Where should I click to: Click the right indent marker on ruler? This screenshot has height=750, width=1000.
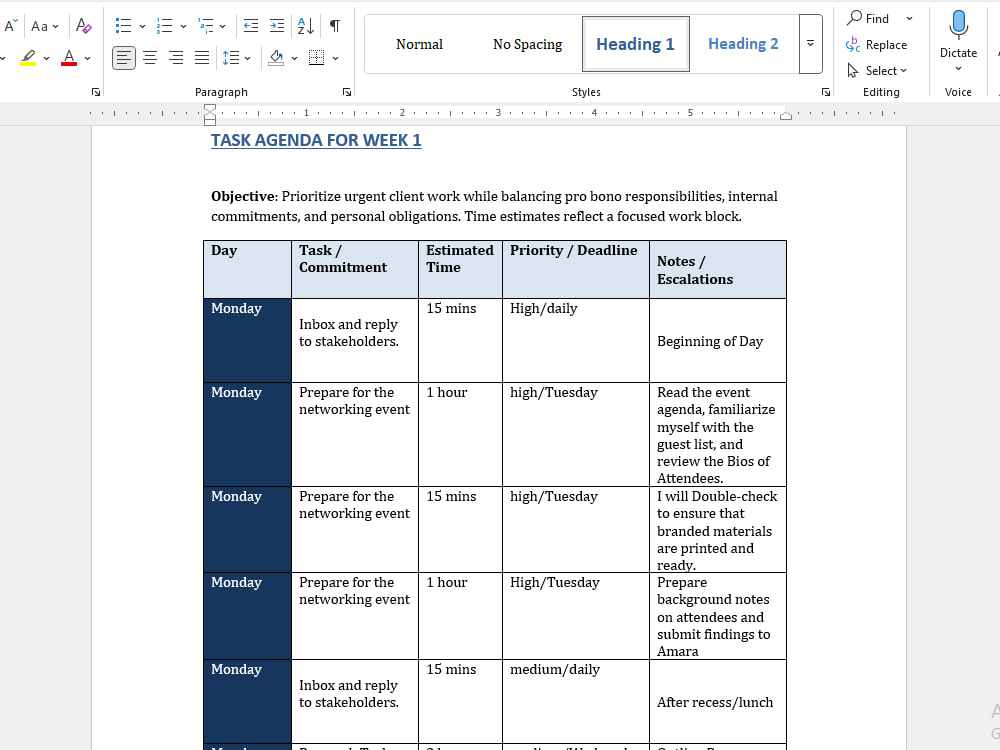786,116
